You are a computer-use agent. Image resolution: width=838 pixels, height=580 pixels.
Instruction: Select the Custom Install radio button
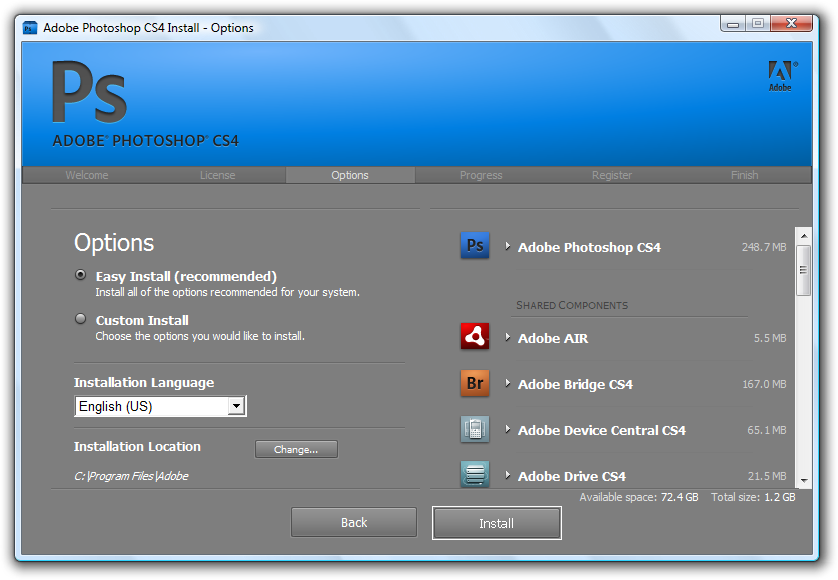tap(80, 319)
